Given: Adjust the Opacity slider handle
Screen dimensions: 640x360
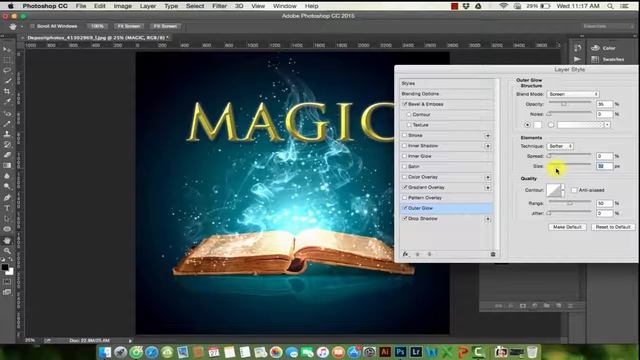Looking at the screenshot, I should tap(564, 104).
